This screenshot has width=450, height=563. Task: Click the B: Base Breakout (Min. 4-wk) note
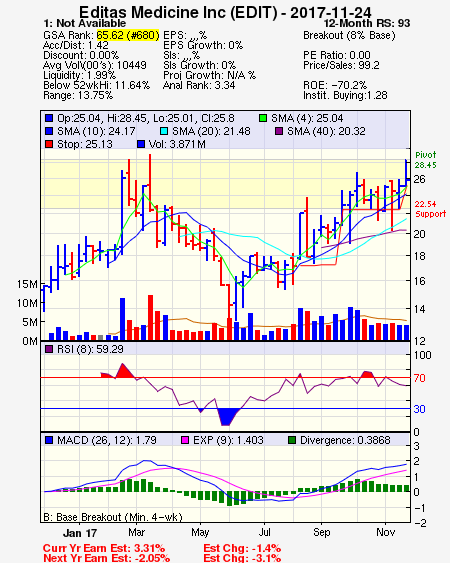click(113, 517)
